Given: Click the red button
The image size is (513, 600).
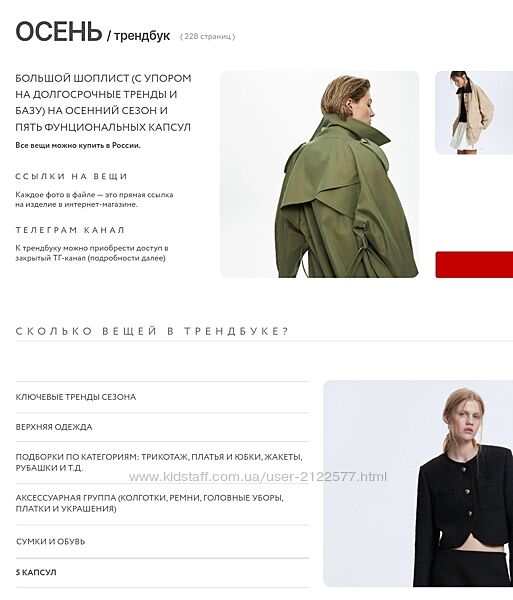Looking at the screenshot, I should 474,264.
